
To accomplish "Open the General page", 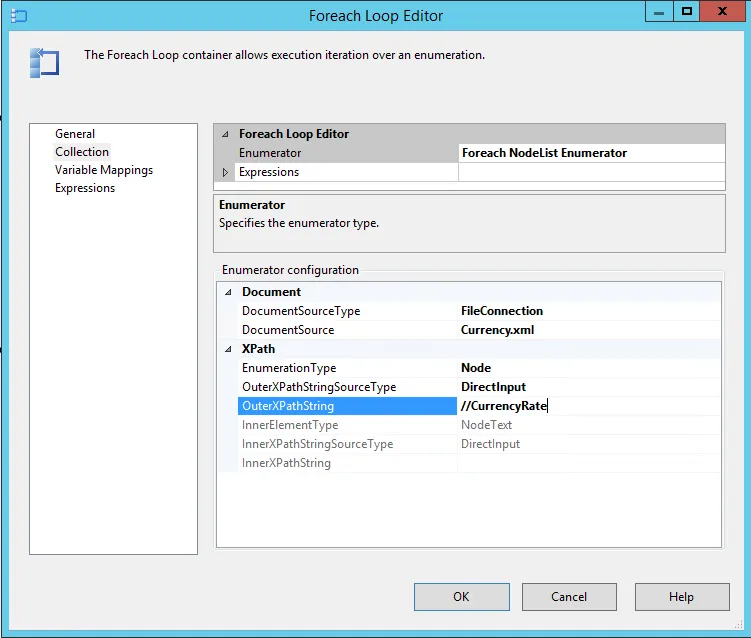I will pos(75,134).
